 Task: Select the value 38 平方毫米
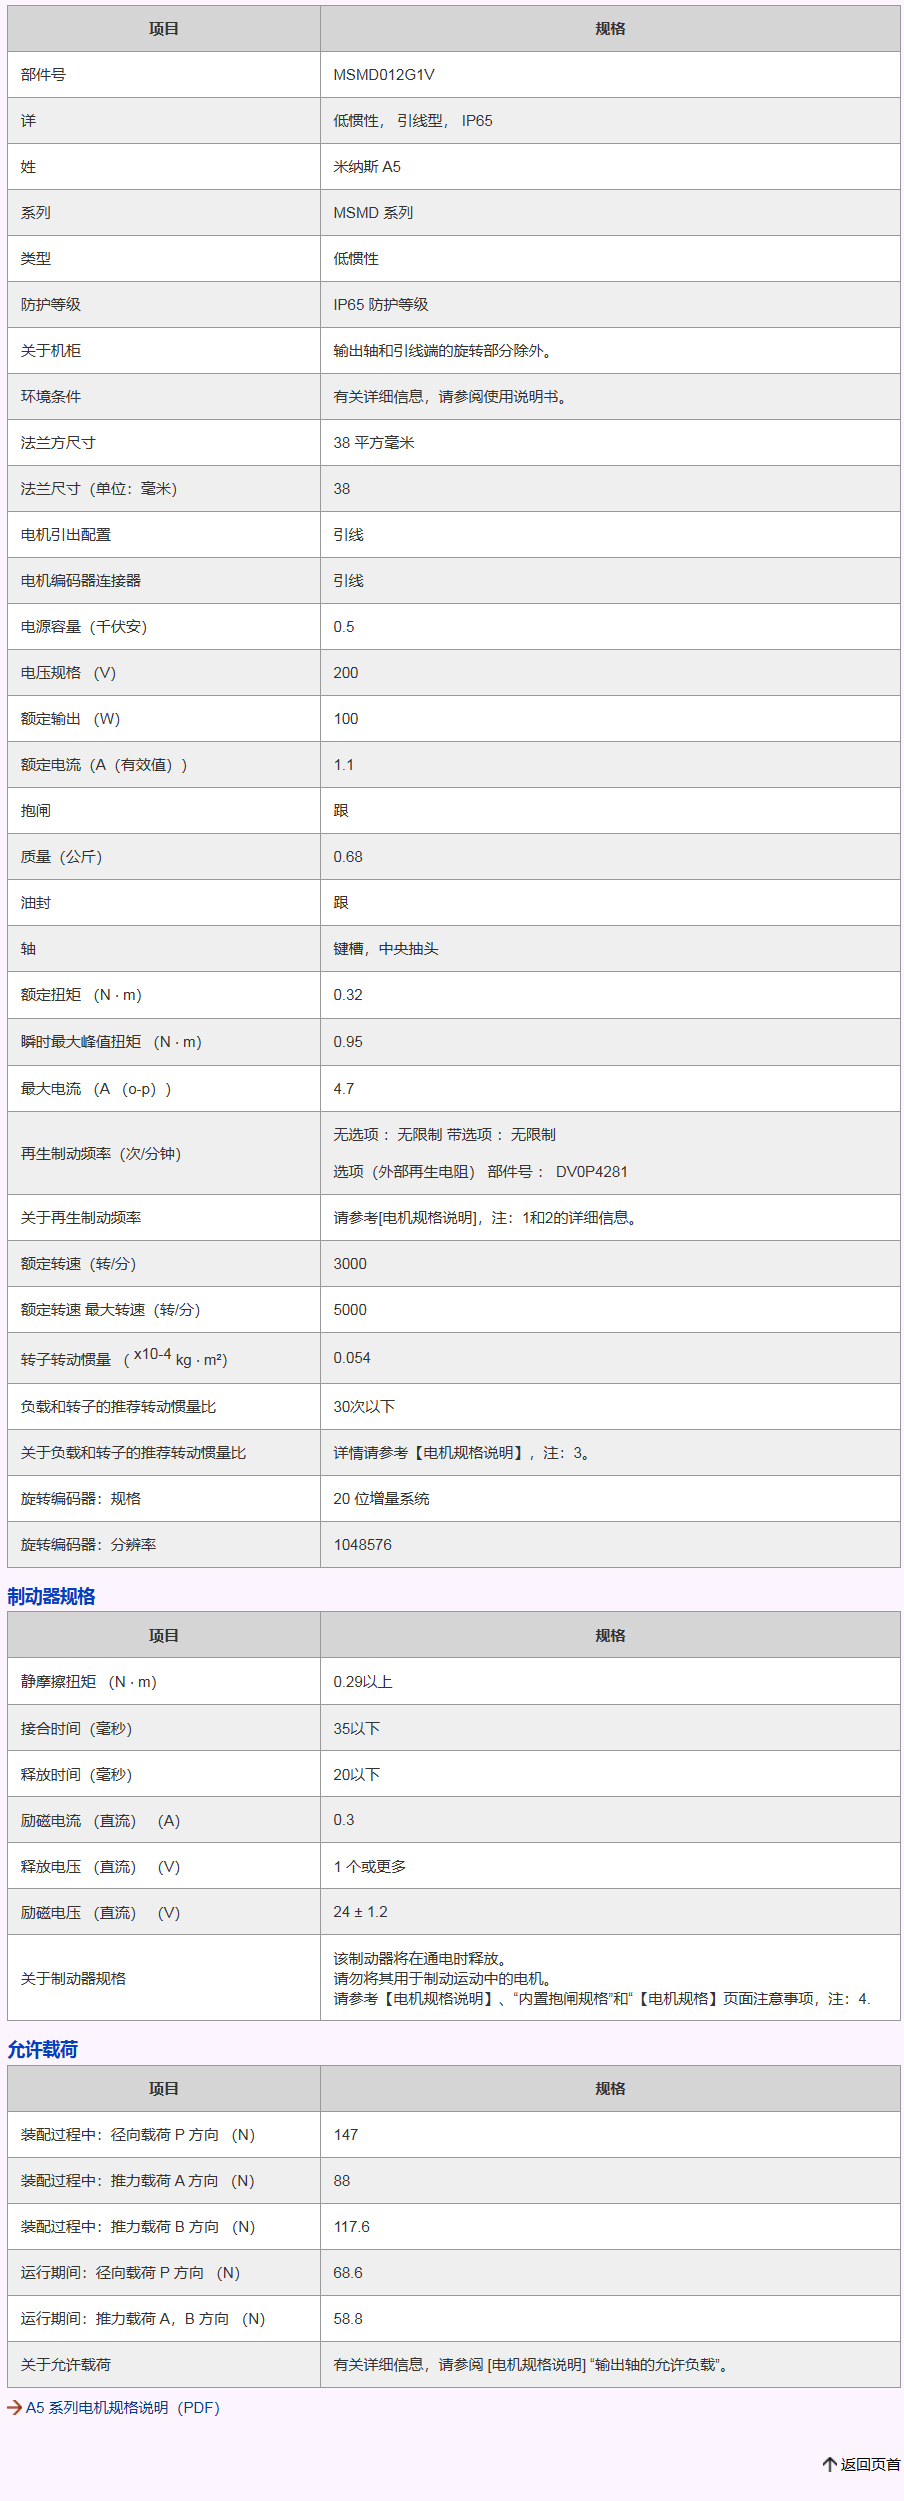[374, 443]
